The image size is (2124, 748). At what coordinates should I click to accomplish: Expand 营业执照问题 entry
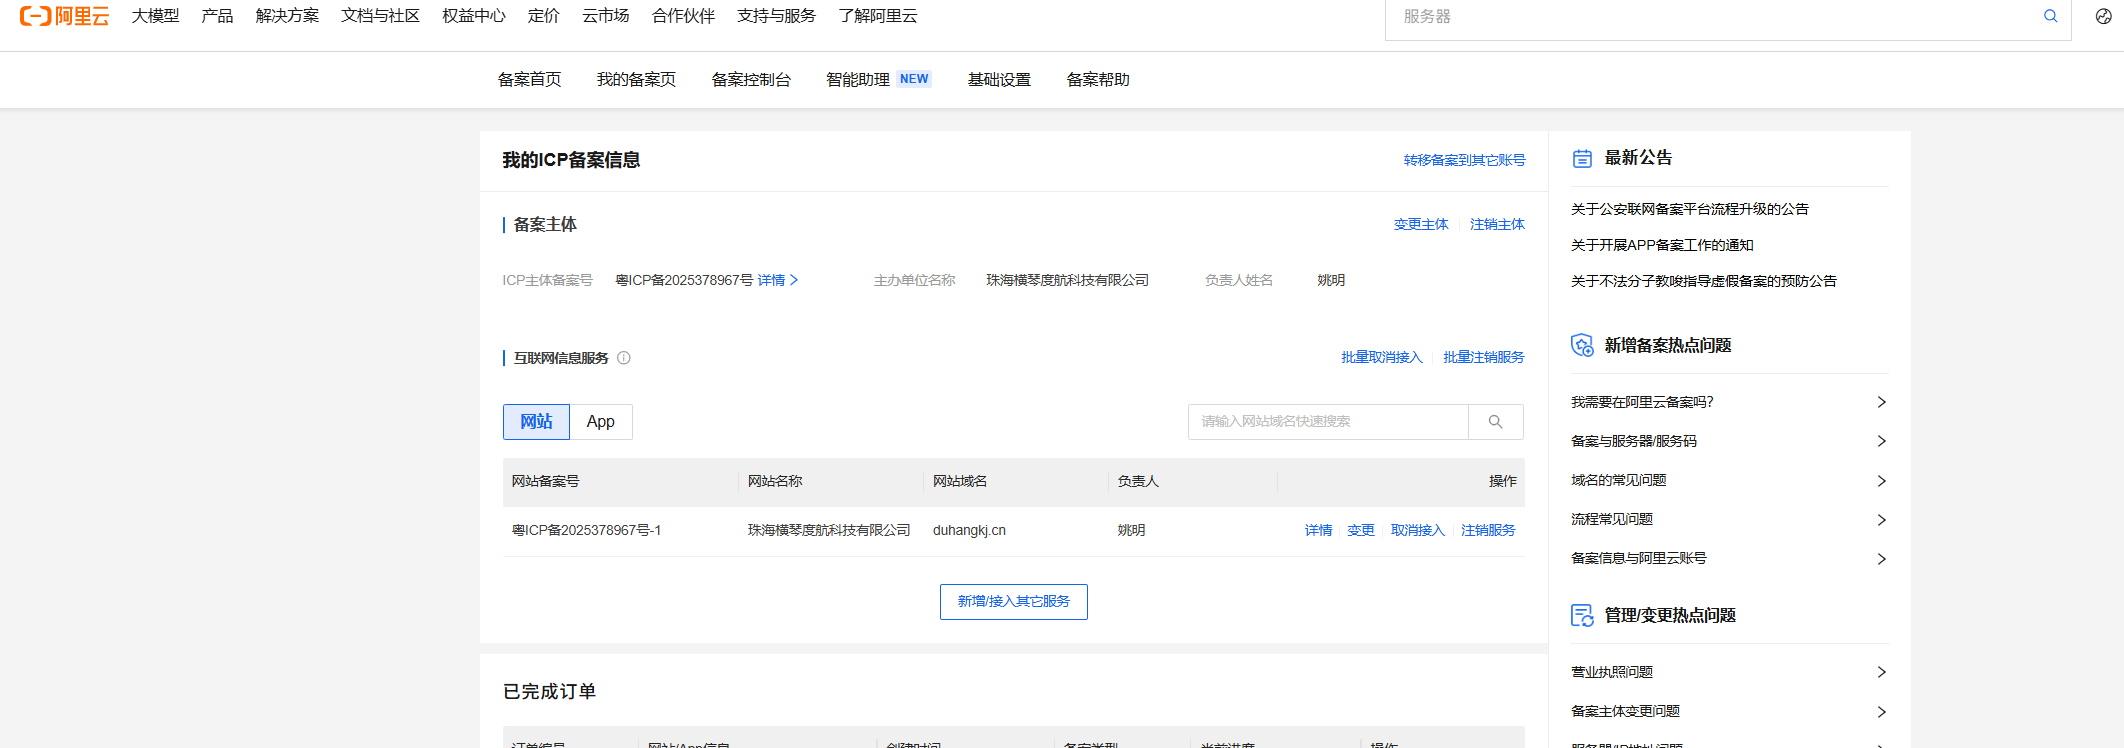click(x=1729, y=672)
